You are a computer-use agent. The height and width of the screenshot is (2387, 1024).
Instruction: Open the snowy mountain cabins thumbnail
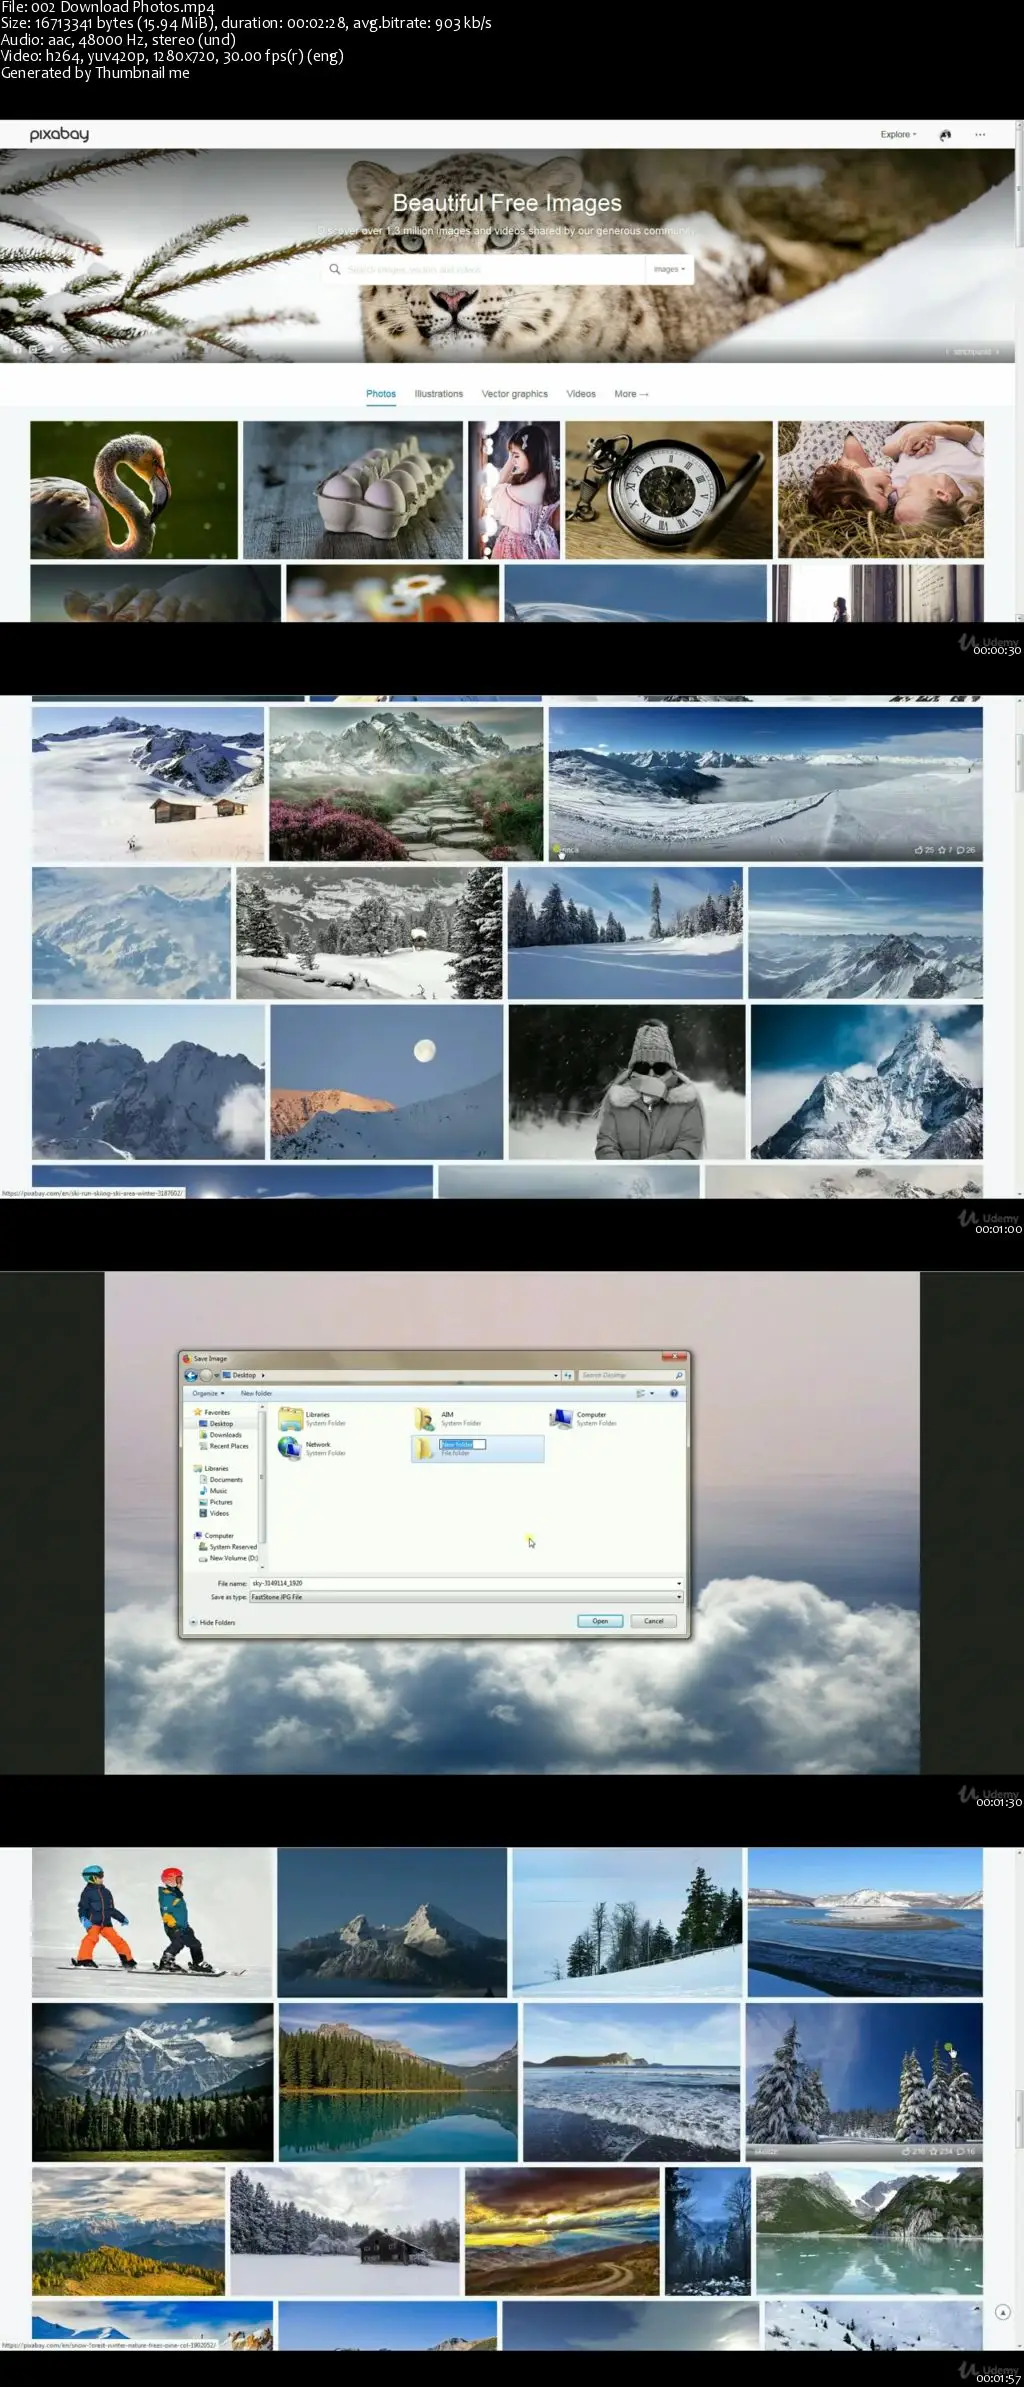point(148,784)
